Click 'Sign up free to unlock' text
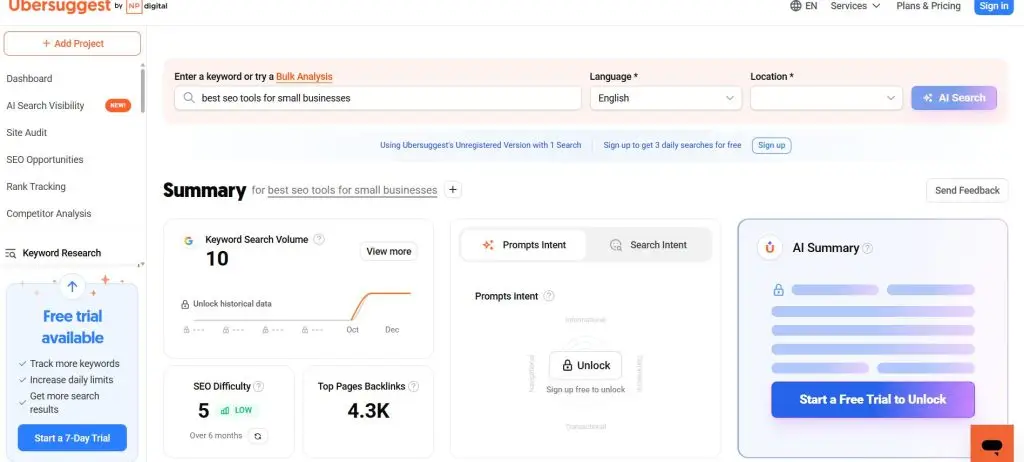The height and width of the screenshot is (462, 1024). 586,389
